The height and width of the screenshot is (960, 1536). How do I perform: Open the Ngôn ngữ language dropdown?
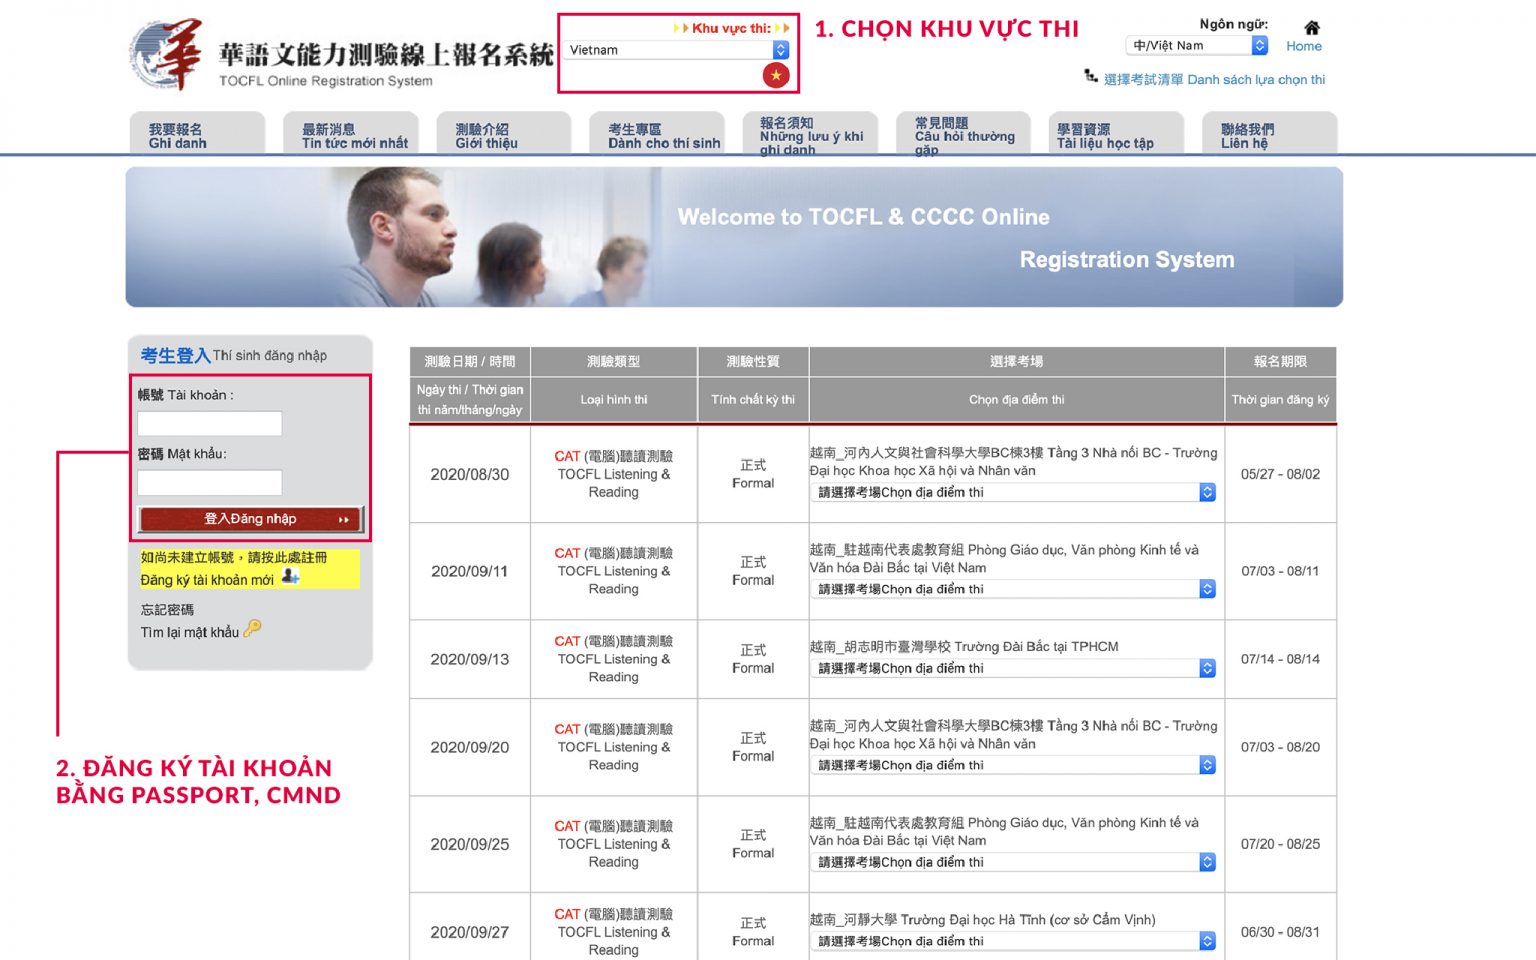click(1197, 45)
